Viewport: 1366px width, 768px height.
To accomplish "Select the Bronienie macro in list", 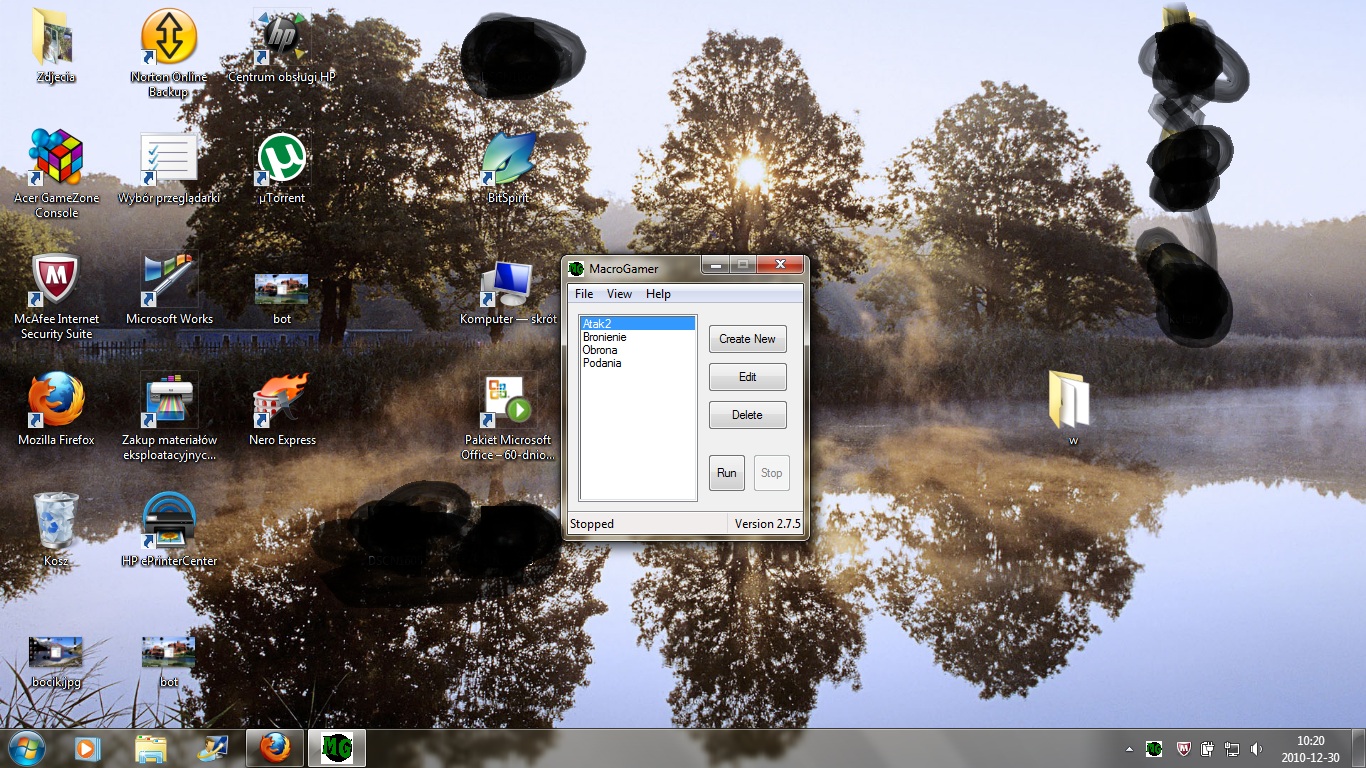I will [637, 337].
